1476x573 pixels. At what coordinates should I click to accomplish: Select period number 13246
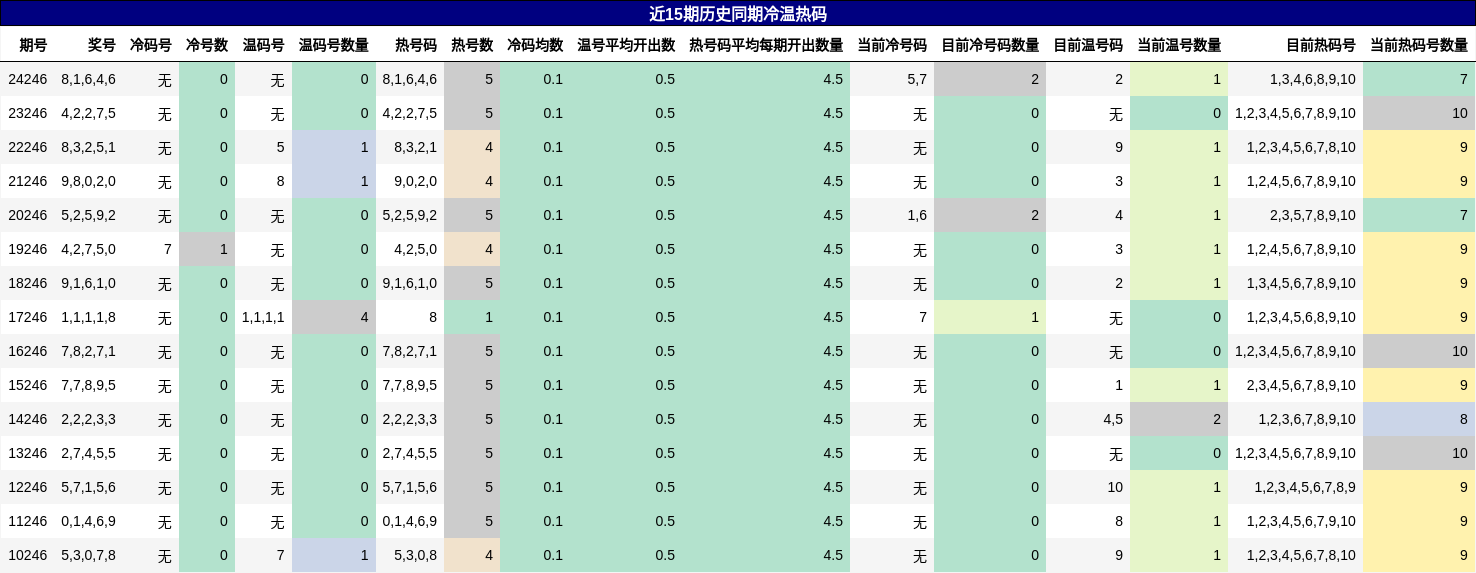[x=27, y=453]
